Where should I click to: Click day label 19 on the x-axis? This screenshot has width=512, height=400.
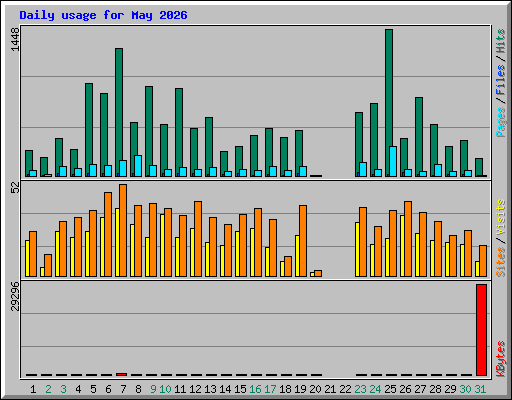(300, 389)
